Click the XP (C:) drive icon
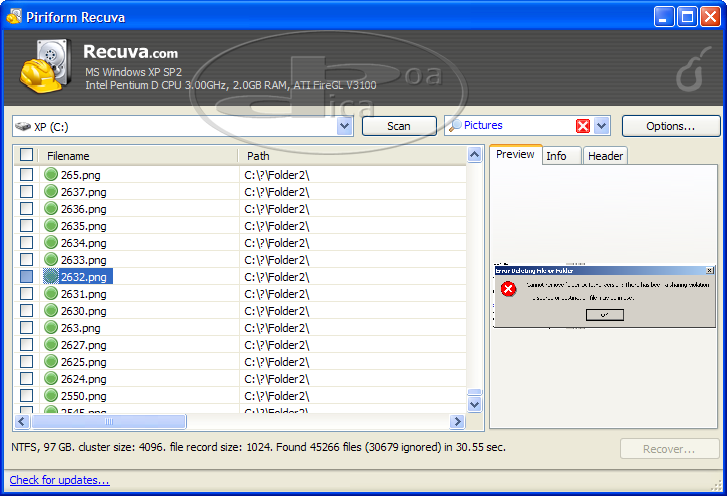727x496 pixels. (x=23, y=127)
